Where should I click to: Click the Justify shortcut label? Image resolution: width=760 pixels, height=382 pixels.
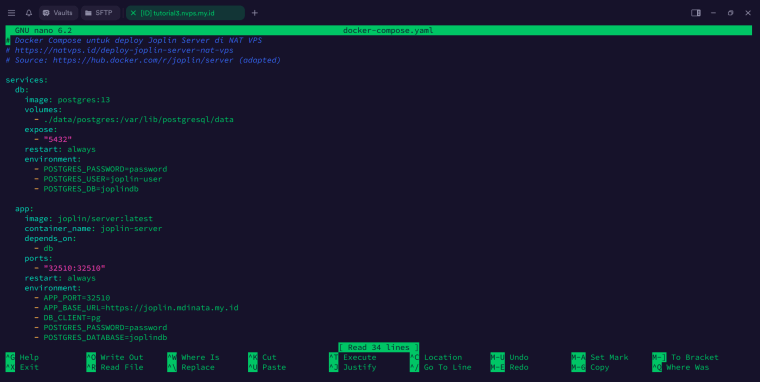[360, 367]
